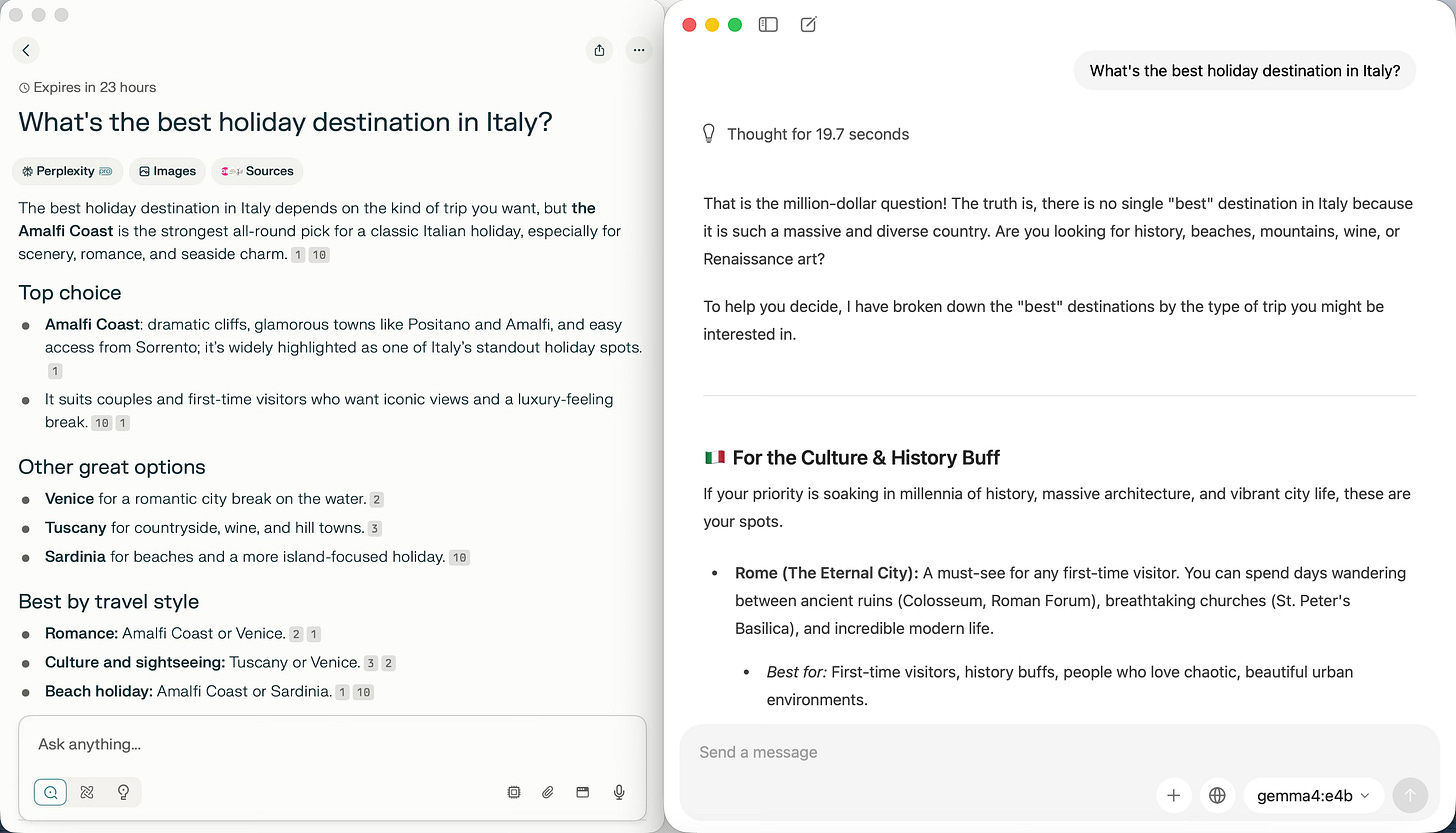Click the window/browser icon beside the microphone

tap(583, 792)
